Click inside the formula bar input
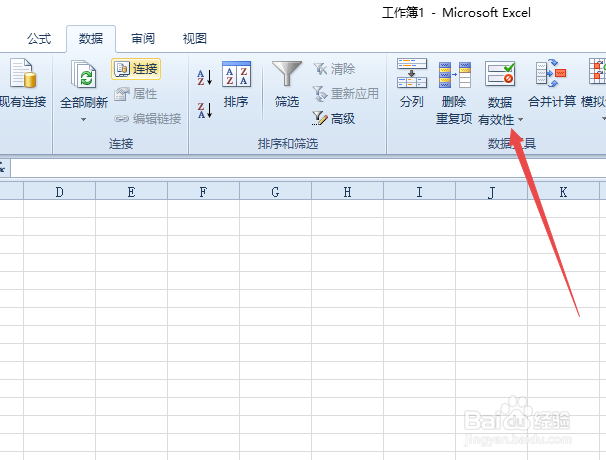The image size is (606, 460). [x=308, y=168]
